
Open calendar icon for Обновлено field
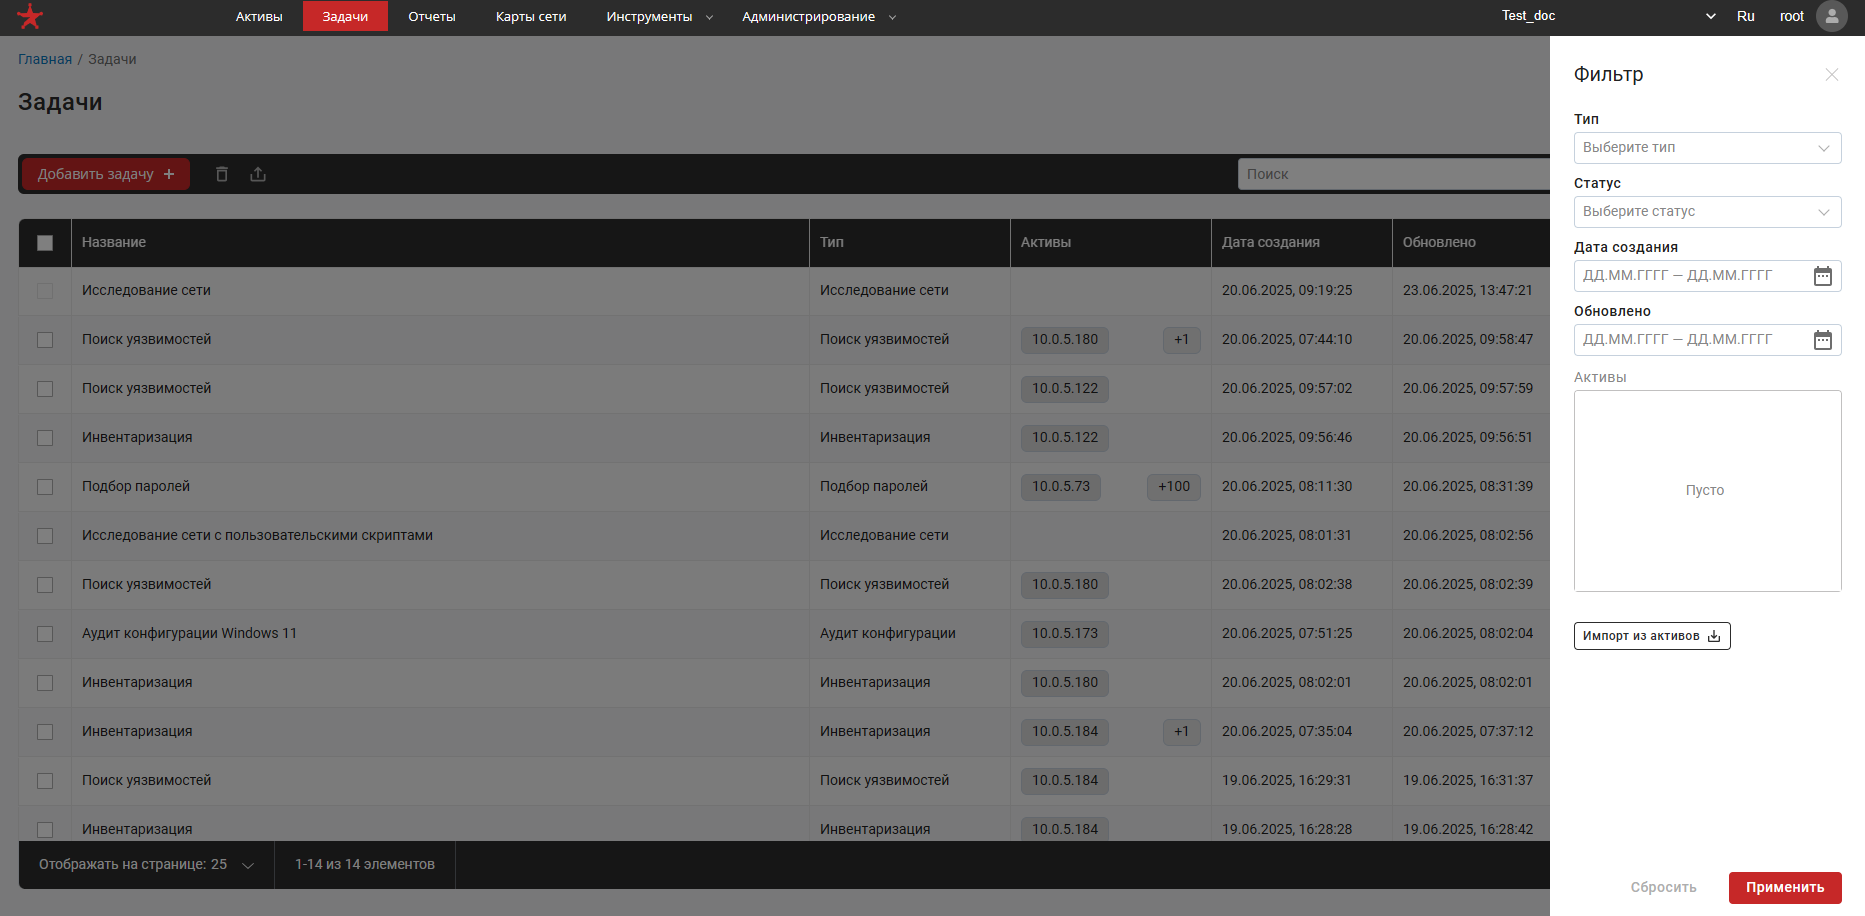(x=1822, y=340)
